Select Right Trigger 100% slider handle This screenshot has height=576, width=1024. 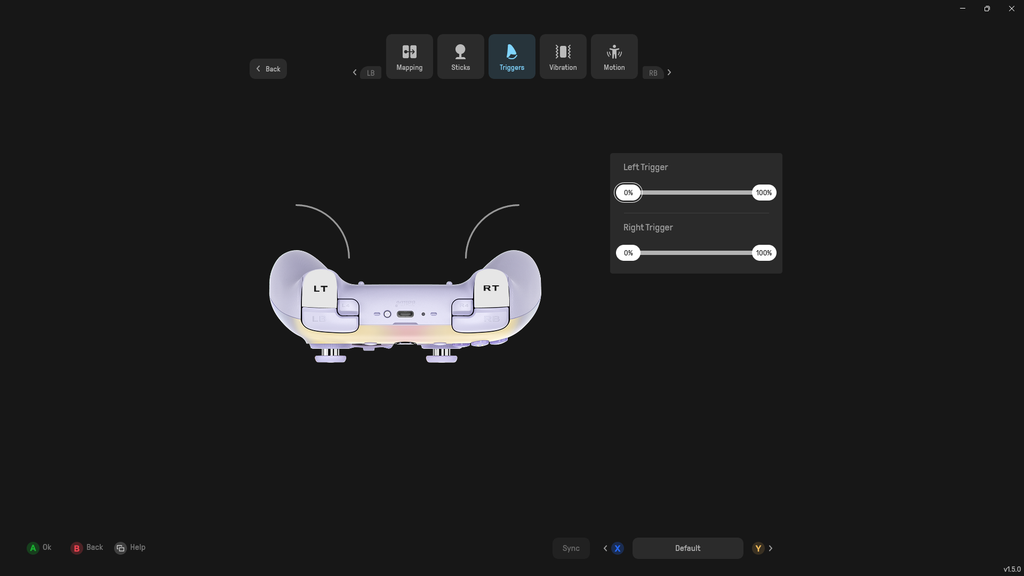click(763, 253)
